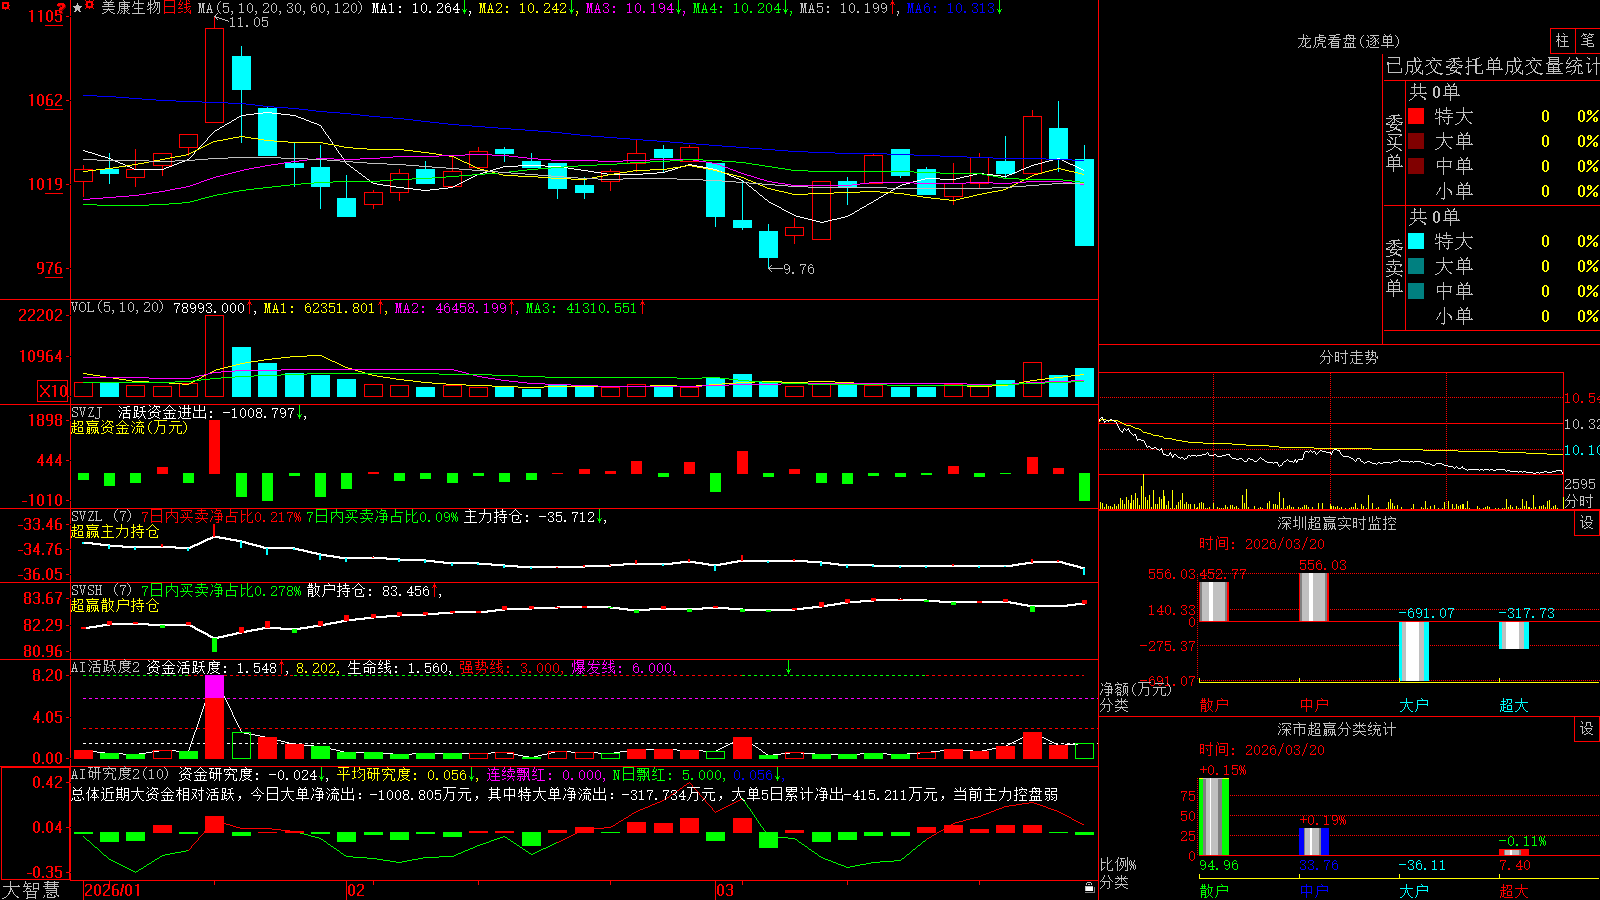Click the 已成交委托单成交量统计 header

point(1492,66)
